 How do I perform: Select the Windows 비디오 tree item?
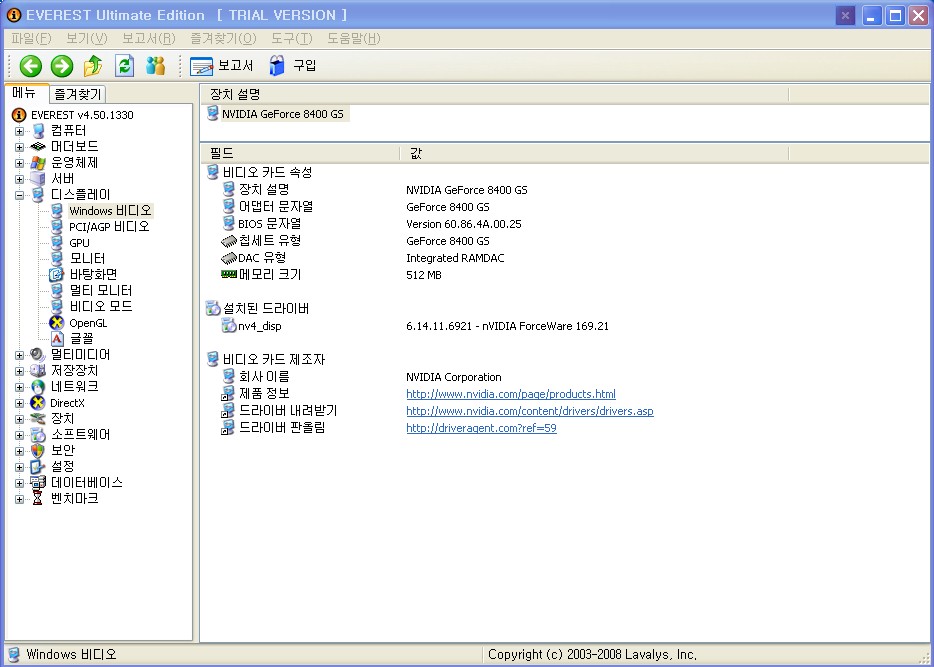[110, 211]
